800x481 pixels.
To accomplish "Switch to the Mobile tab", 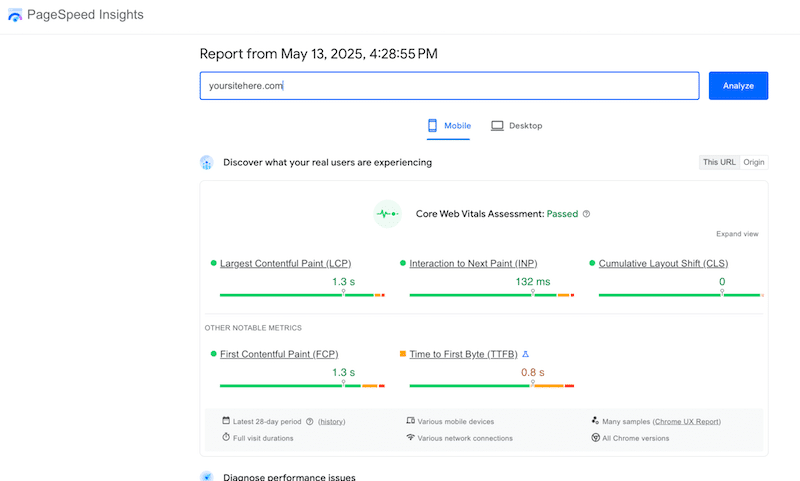I will [x=448, y=126].
